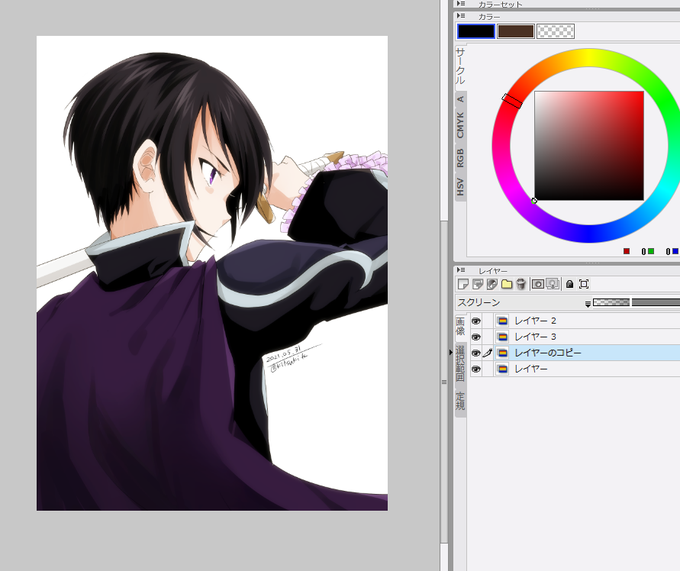The height and width of the screenshot is (571, 680).
Task: Click the duplicate layer icon in the layer toolbar
Action: [x=477, y=284]
